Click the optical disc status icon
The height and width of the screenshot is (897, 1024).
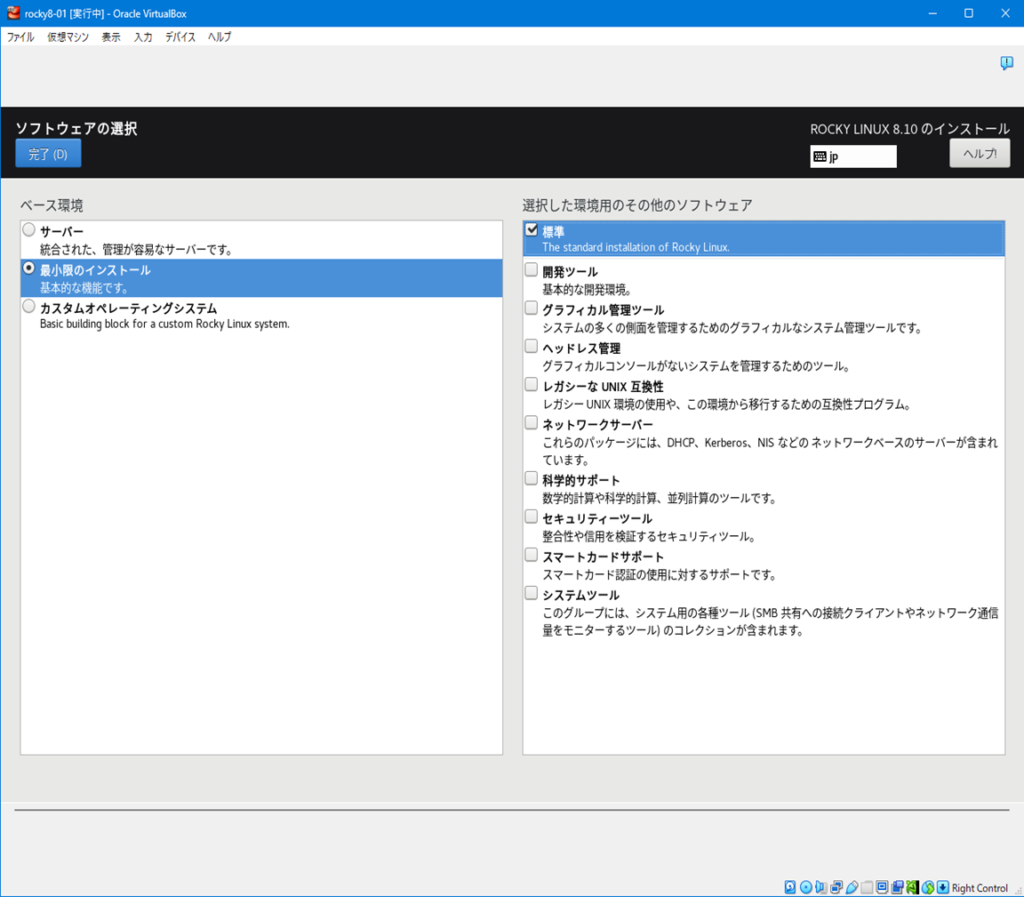click(x=806, y=887)
